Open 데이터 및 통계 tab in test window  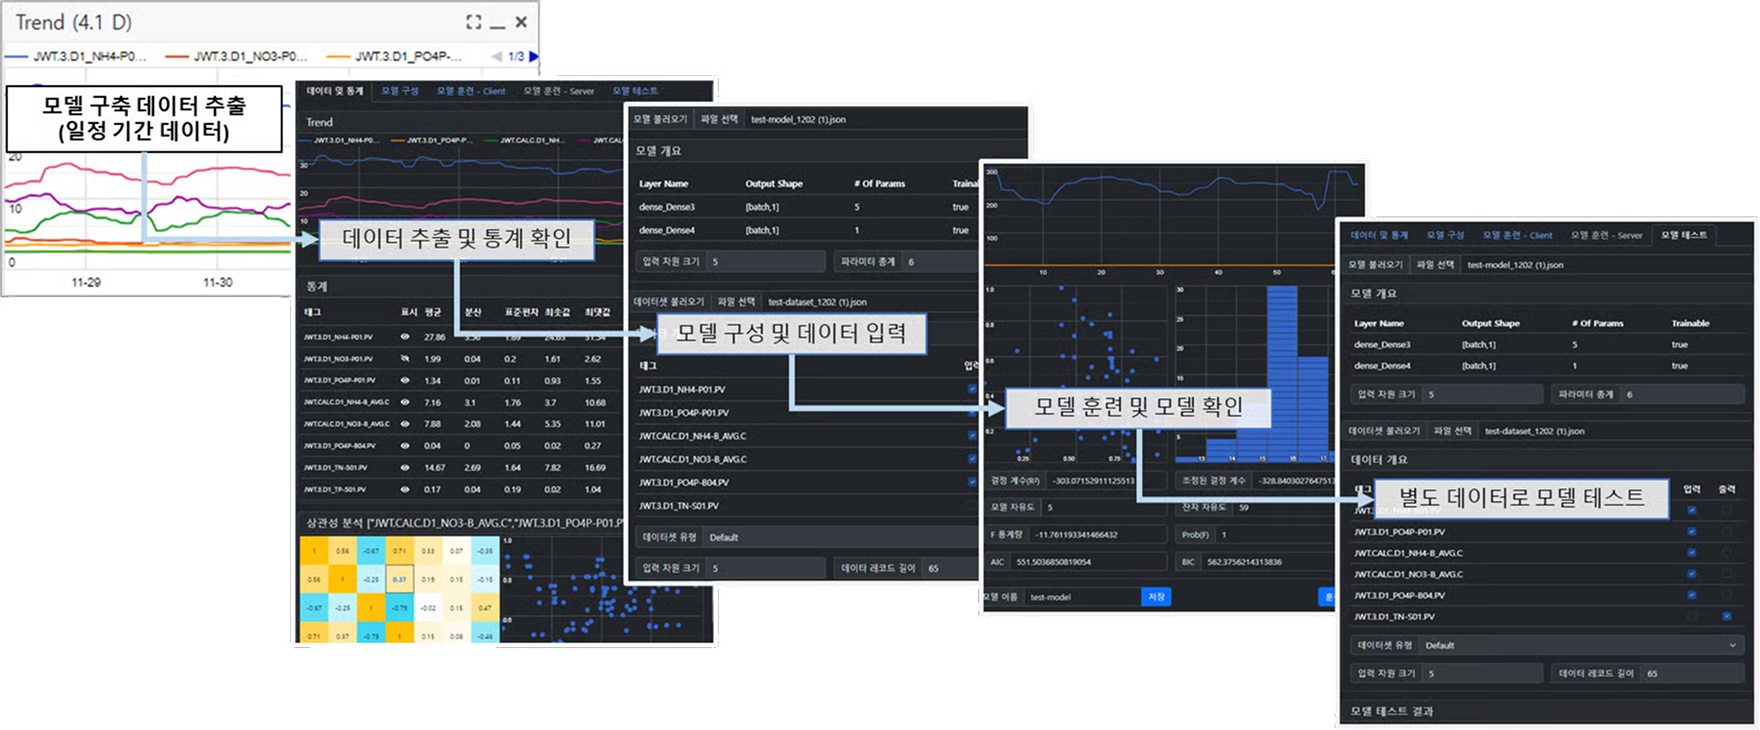click(1379, 235)
